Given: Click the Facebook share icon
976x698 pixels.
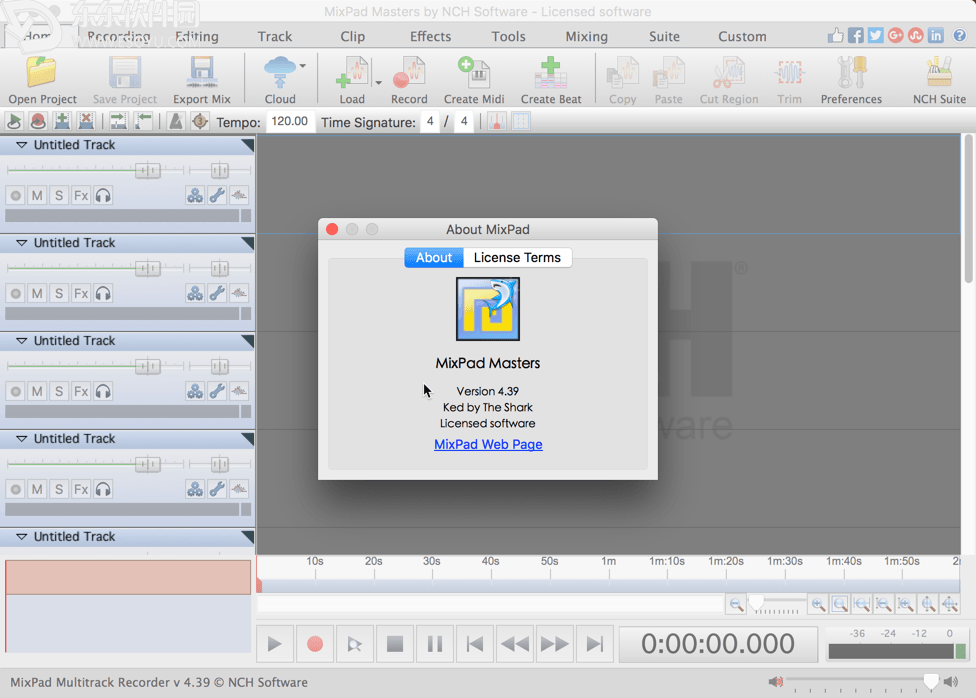Looking at the screenshot, I should pos(856,35).
